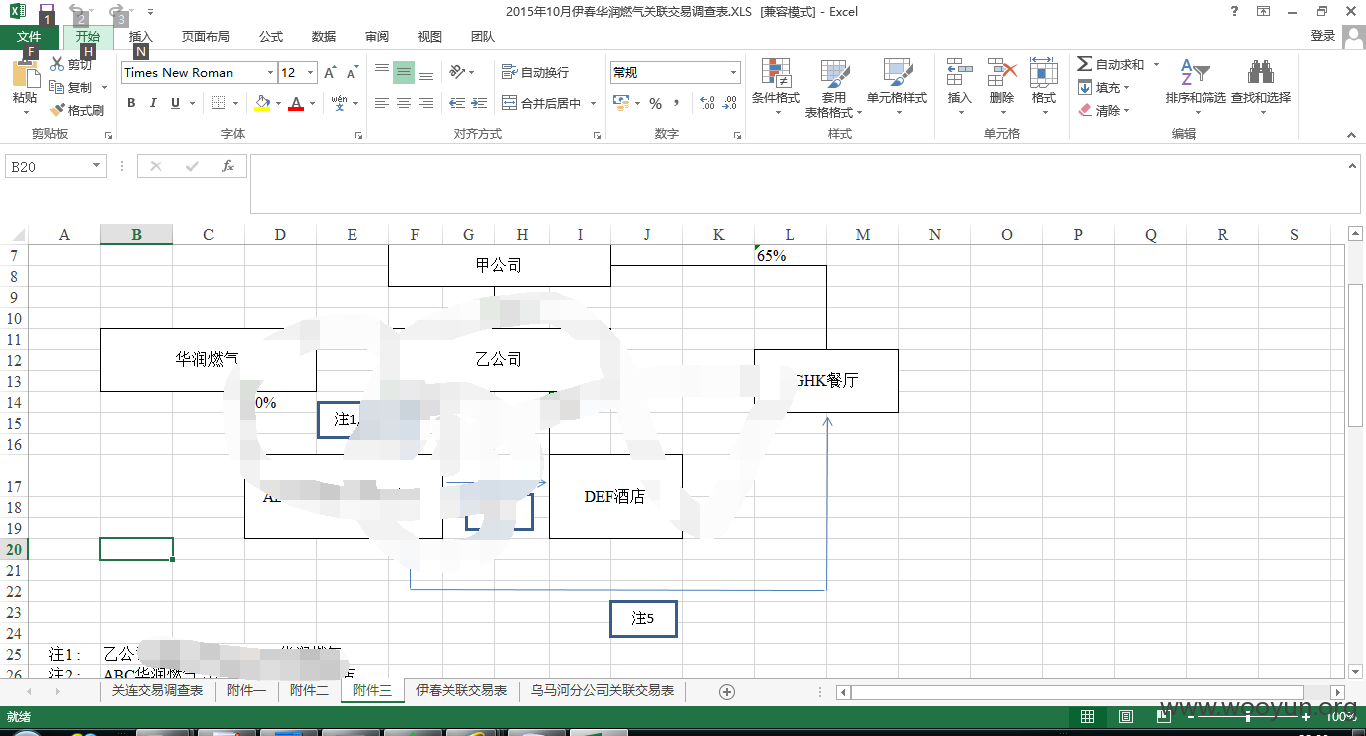This screenshot has width=1366, height=736.
Task: Click Merge and Center (合并后居中)
Action: 541,103
